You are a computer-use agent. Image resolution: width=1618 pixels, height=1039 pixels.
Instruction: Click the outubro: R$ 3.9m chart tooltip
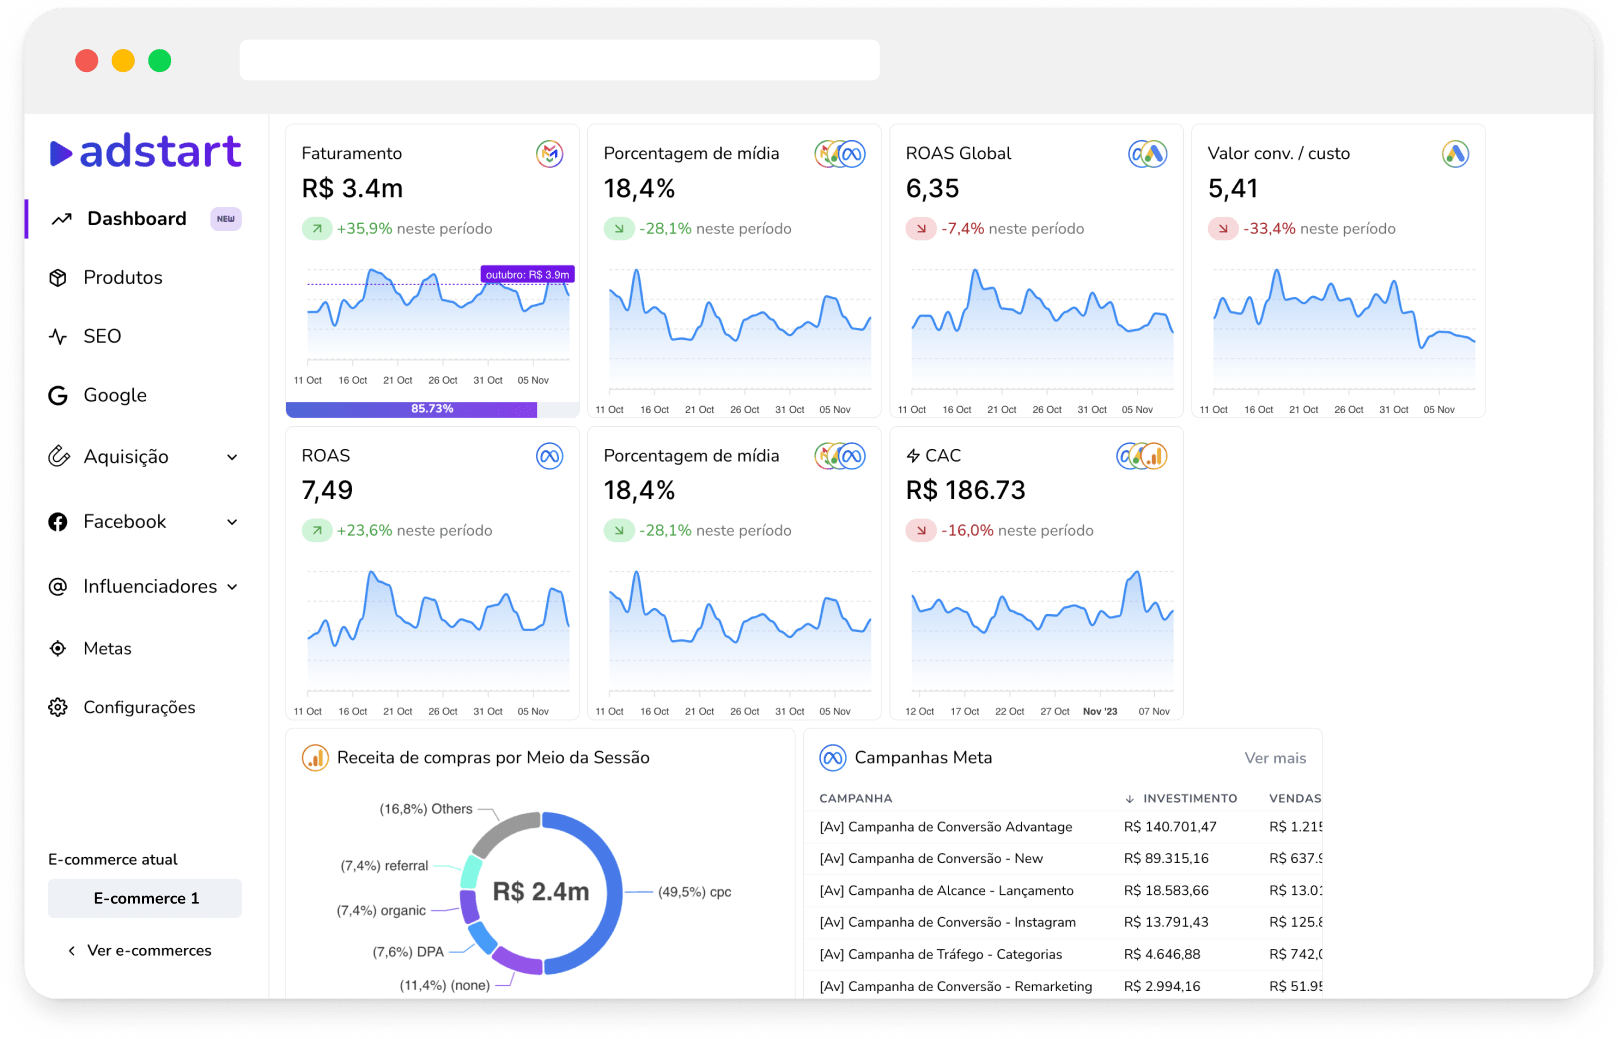[528, 275]
